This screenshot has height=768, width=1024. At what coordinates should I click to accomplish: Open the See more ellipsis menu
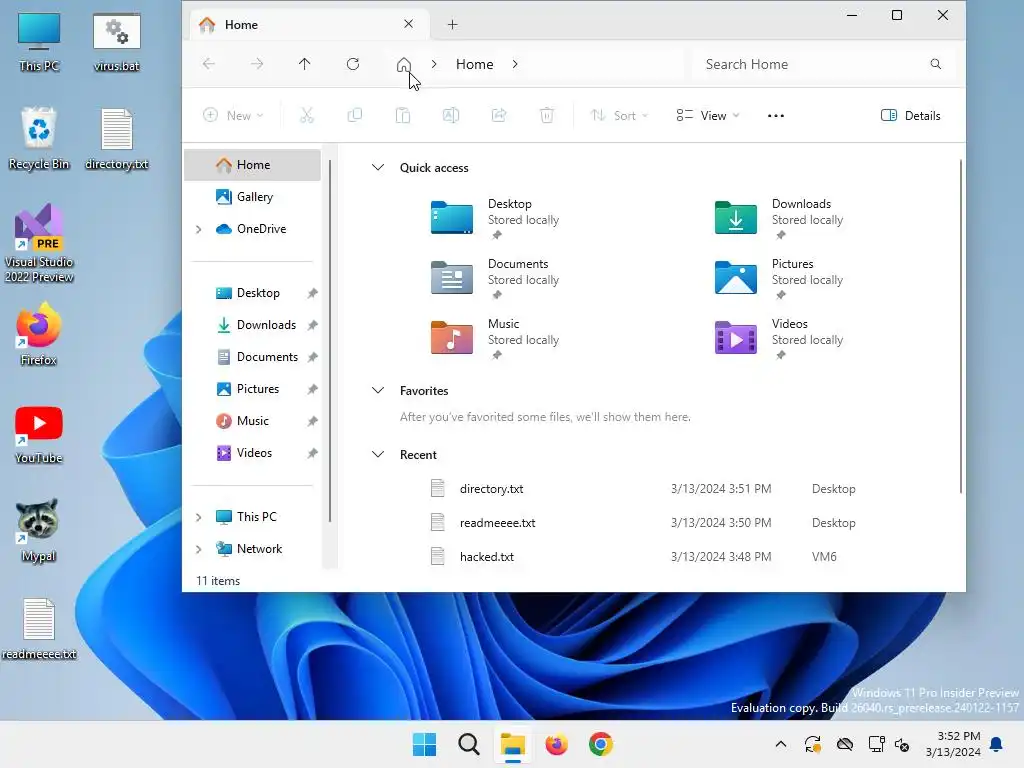pyautogui.click(x=776, y=116)
